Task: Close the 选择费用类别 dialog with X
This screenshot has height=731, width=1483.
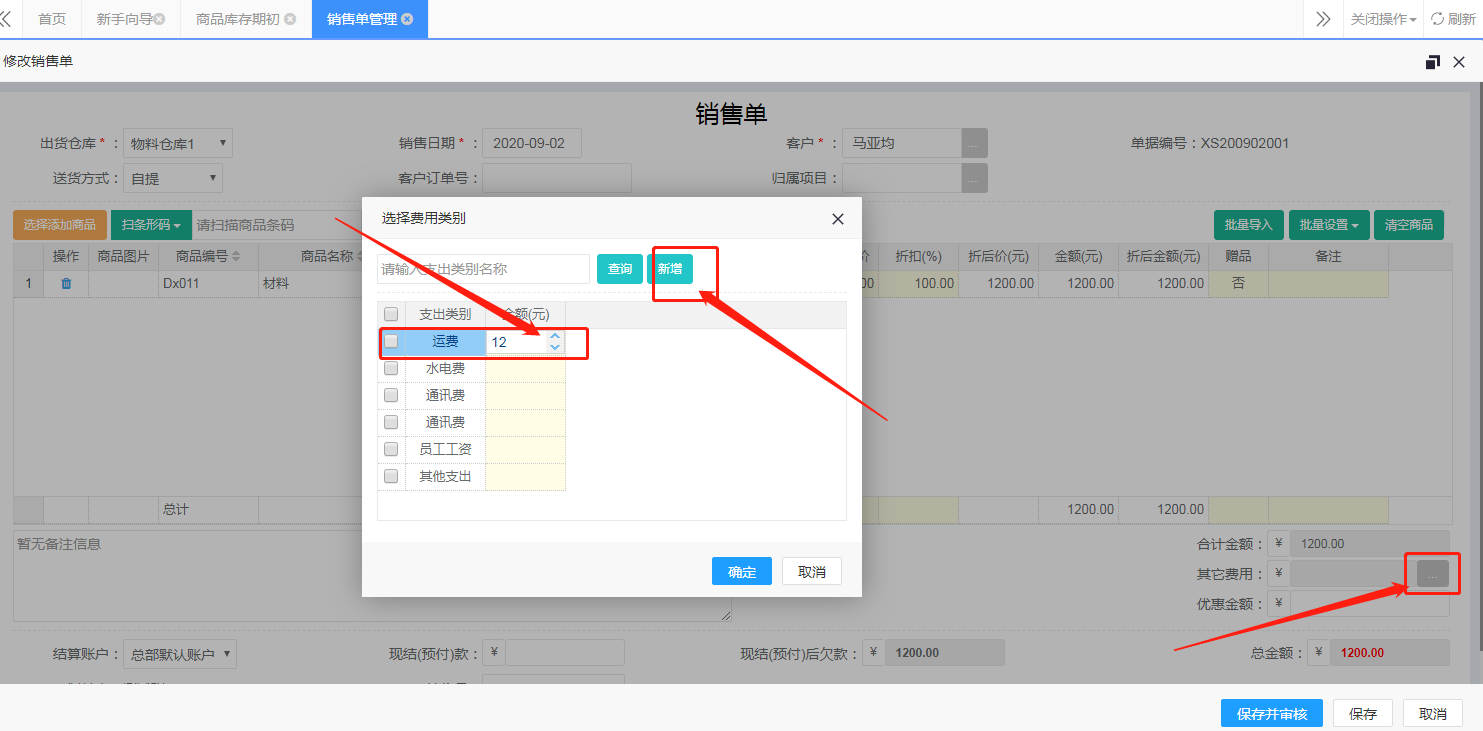Action: (838, 219)
